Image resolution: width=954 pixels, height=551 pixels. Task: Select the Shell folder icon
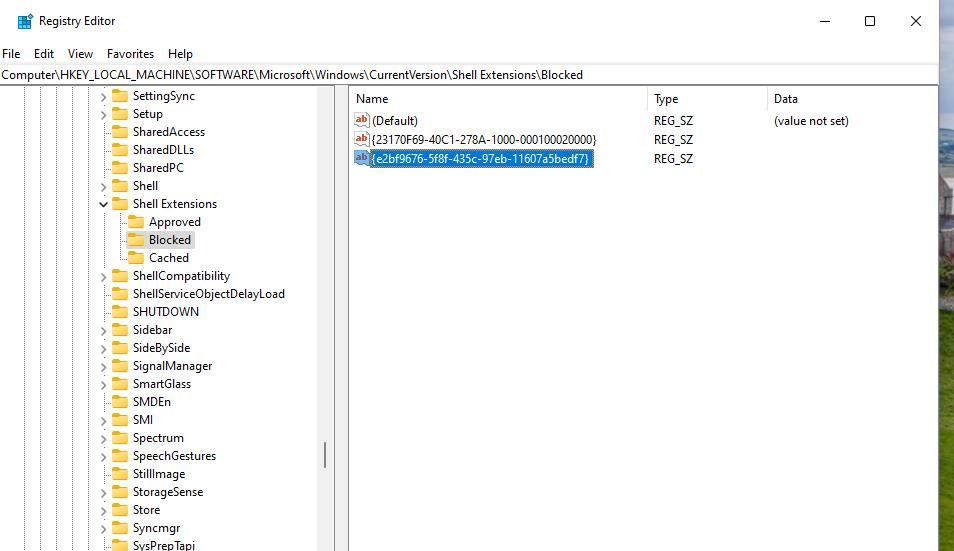coord(120,185)
